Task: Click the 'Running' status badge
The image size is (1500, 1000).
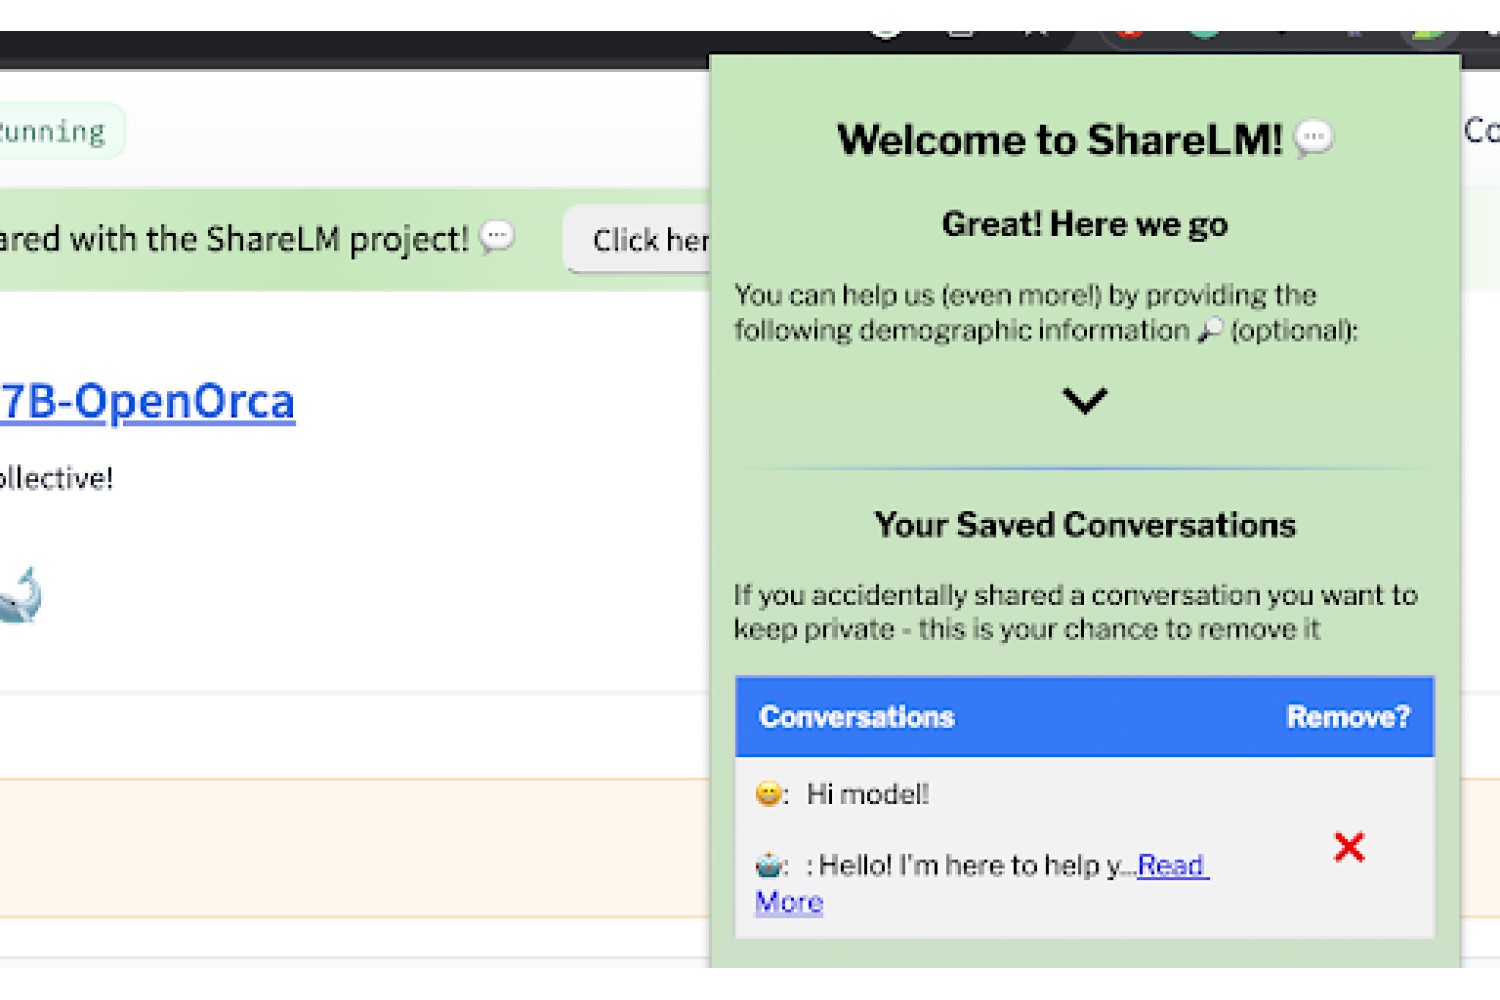Action: coord(60,131)
